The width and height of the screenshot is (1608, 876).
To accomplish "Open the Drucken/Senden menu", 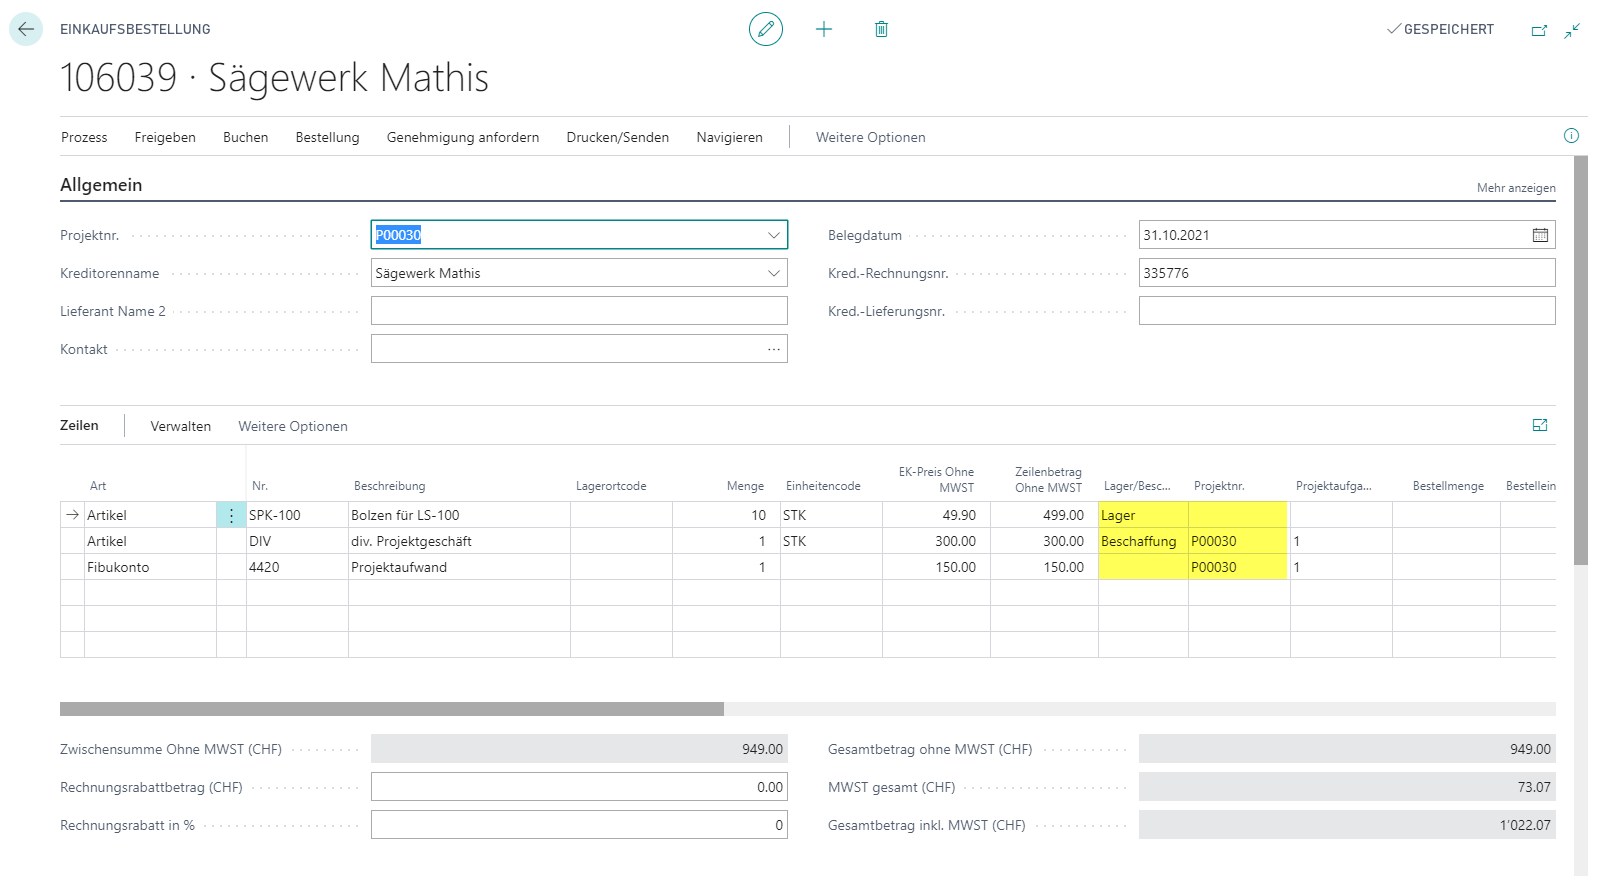I will (x=618, y=137).
